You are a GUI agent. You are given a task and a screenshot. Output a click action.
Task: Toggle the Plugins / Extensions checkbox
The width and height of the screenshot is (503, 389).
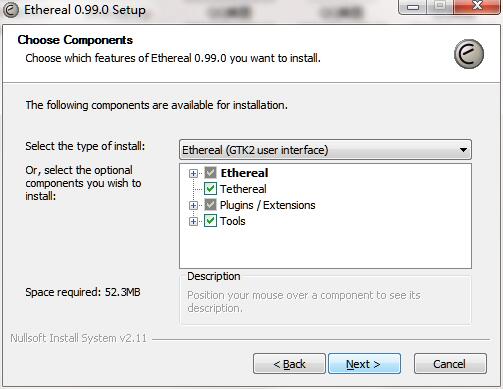point(210,205)
